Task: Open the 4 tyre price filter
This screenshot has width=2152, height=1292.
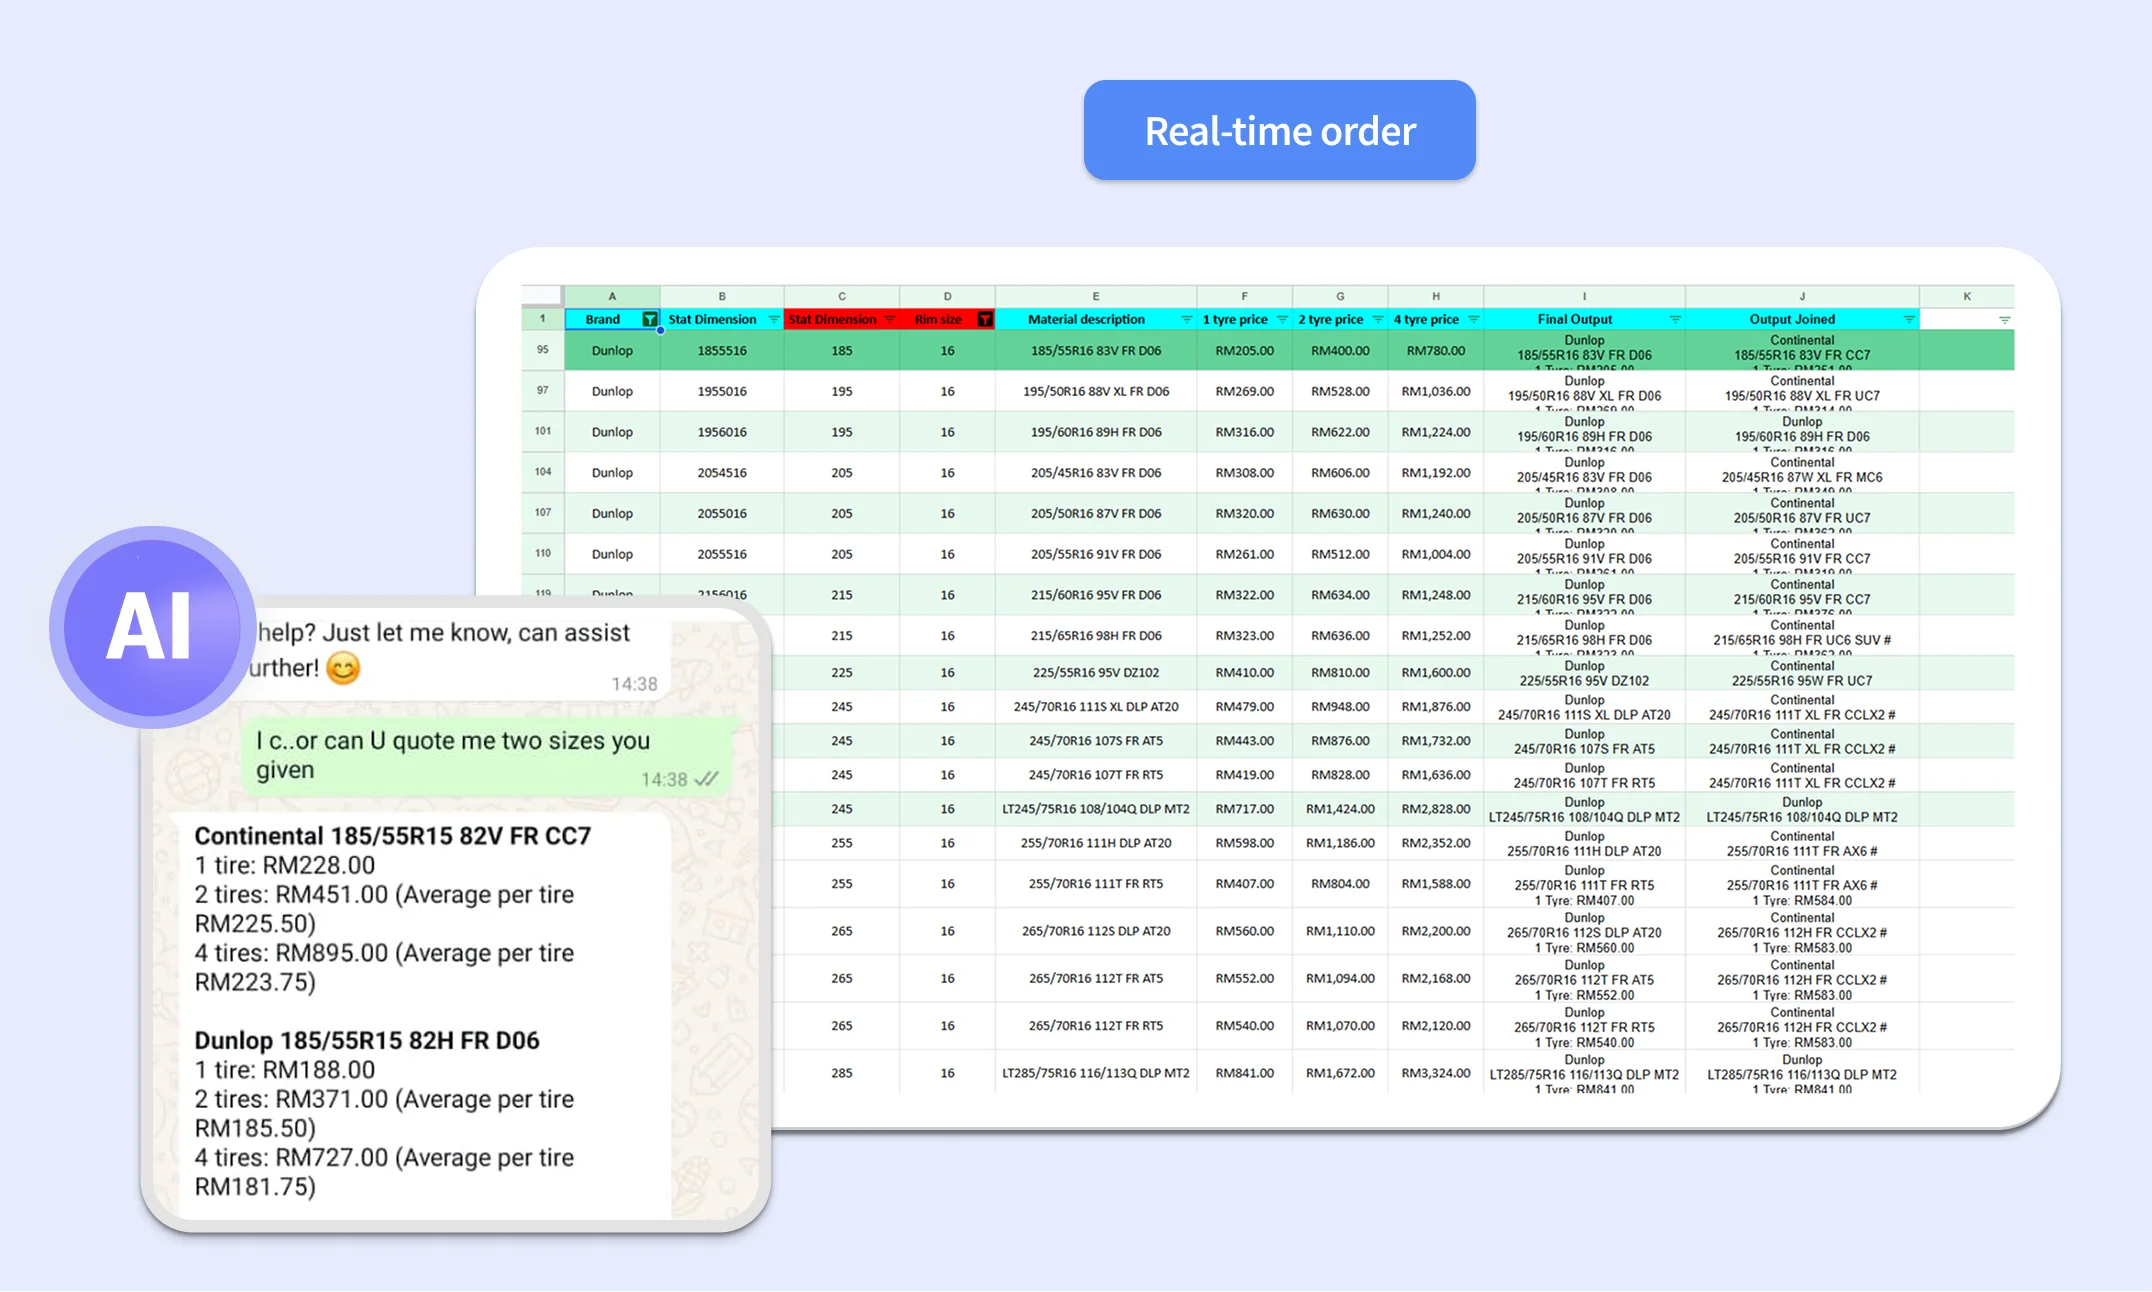Action: (x=1473, y=319)
